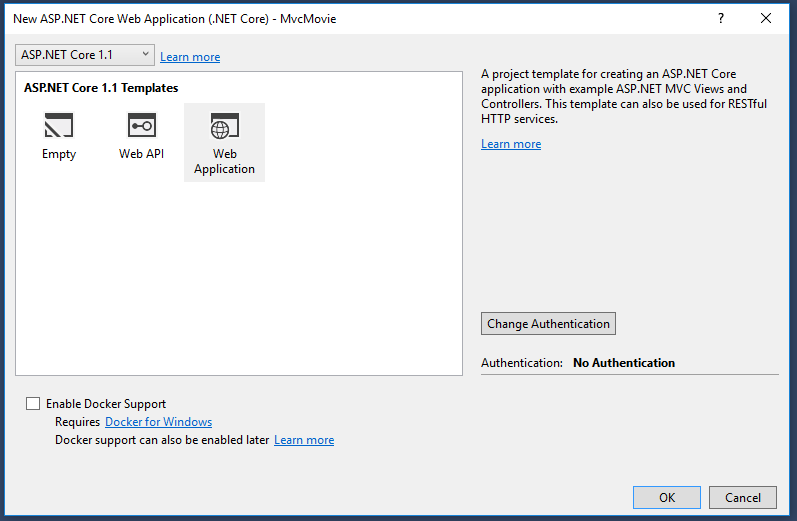The image size is (797, 521).
Task: Click the "Web Application" label text
Action: pyautogui.click(x=224, y=162)
